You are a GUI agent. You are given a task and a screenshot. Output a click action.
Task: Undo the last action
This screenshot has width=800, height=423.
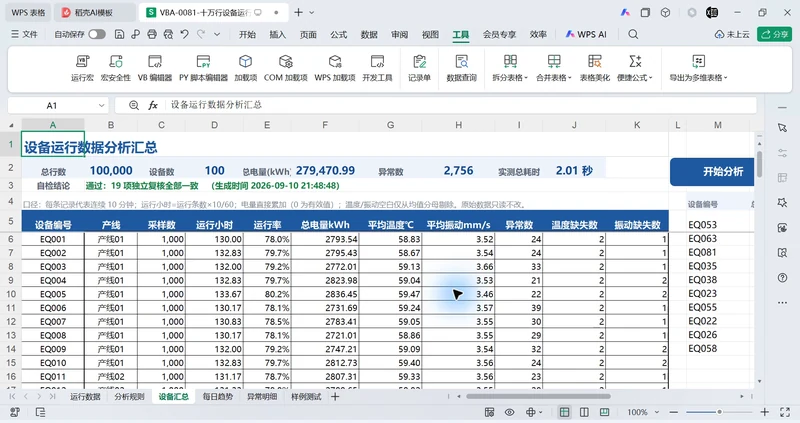pos(184,34)
